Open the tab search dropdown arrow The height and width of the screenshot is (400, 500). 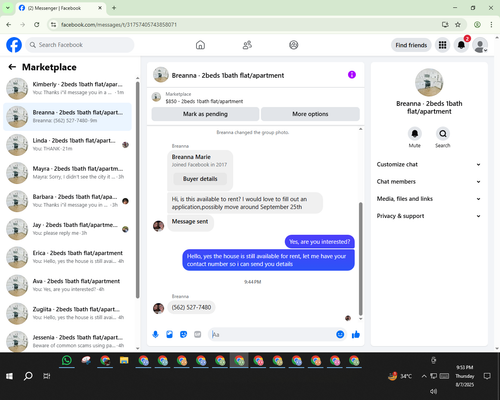[x=8, y=8]
